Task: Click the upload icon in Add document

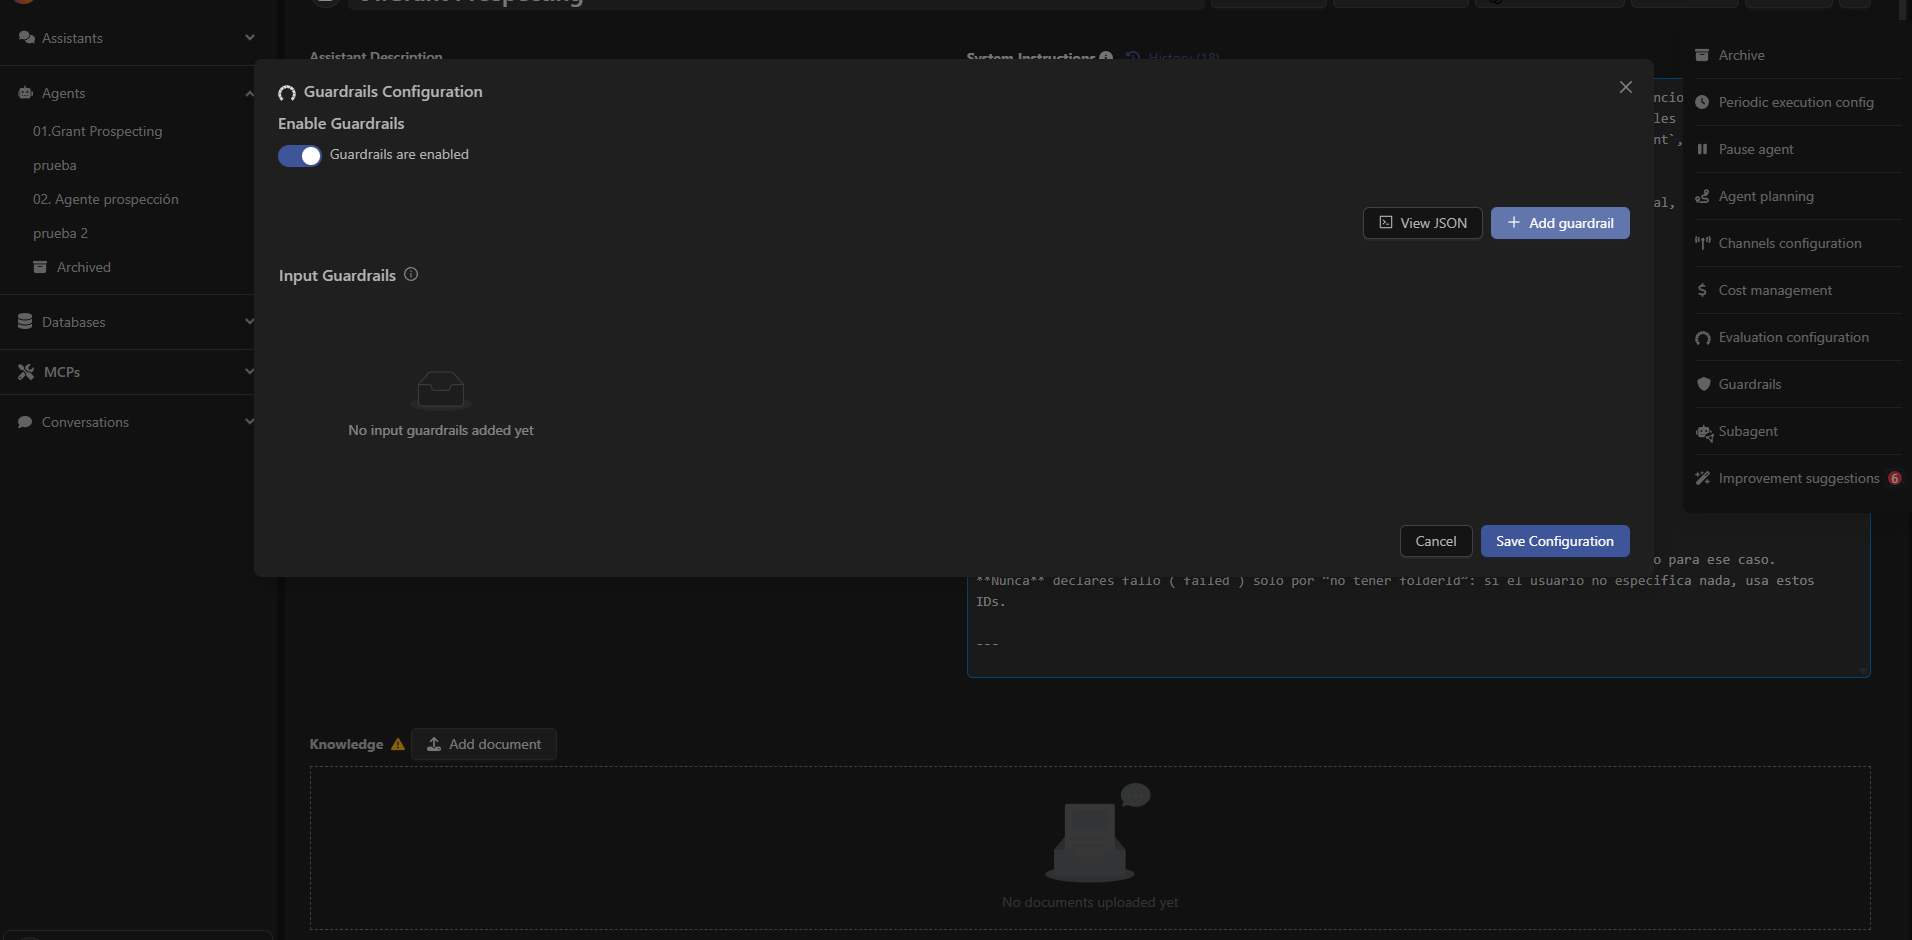Action: click(x=434, y=744)
